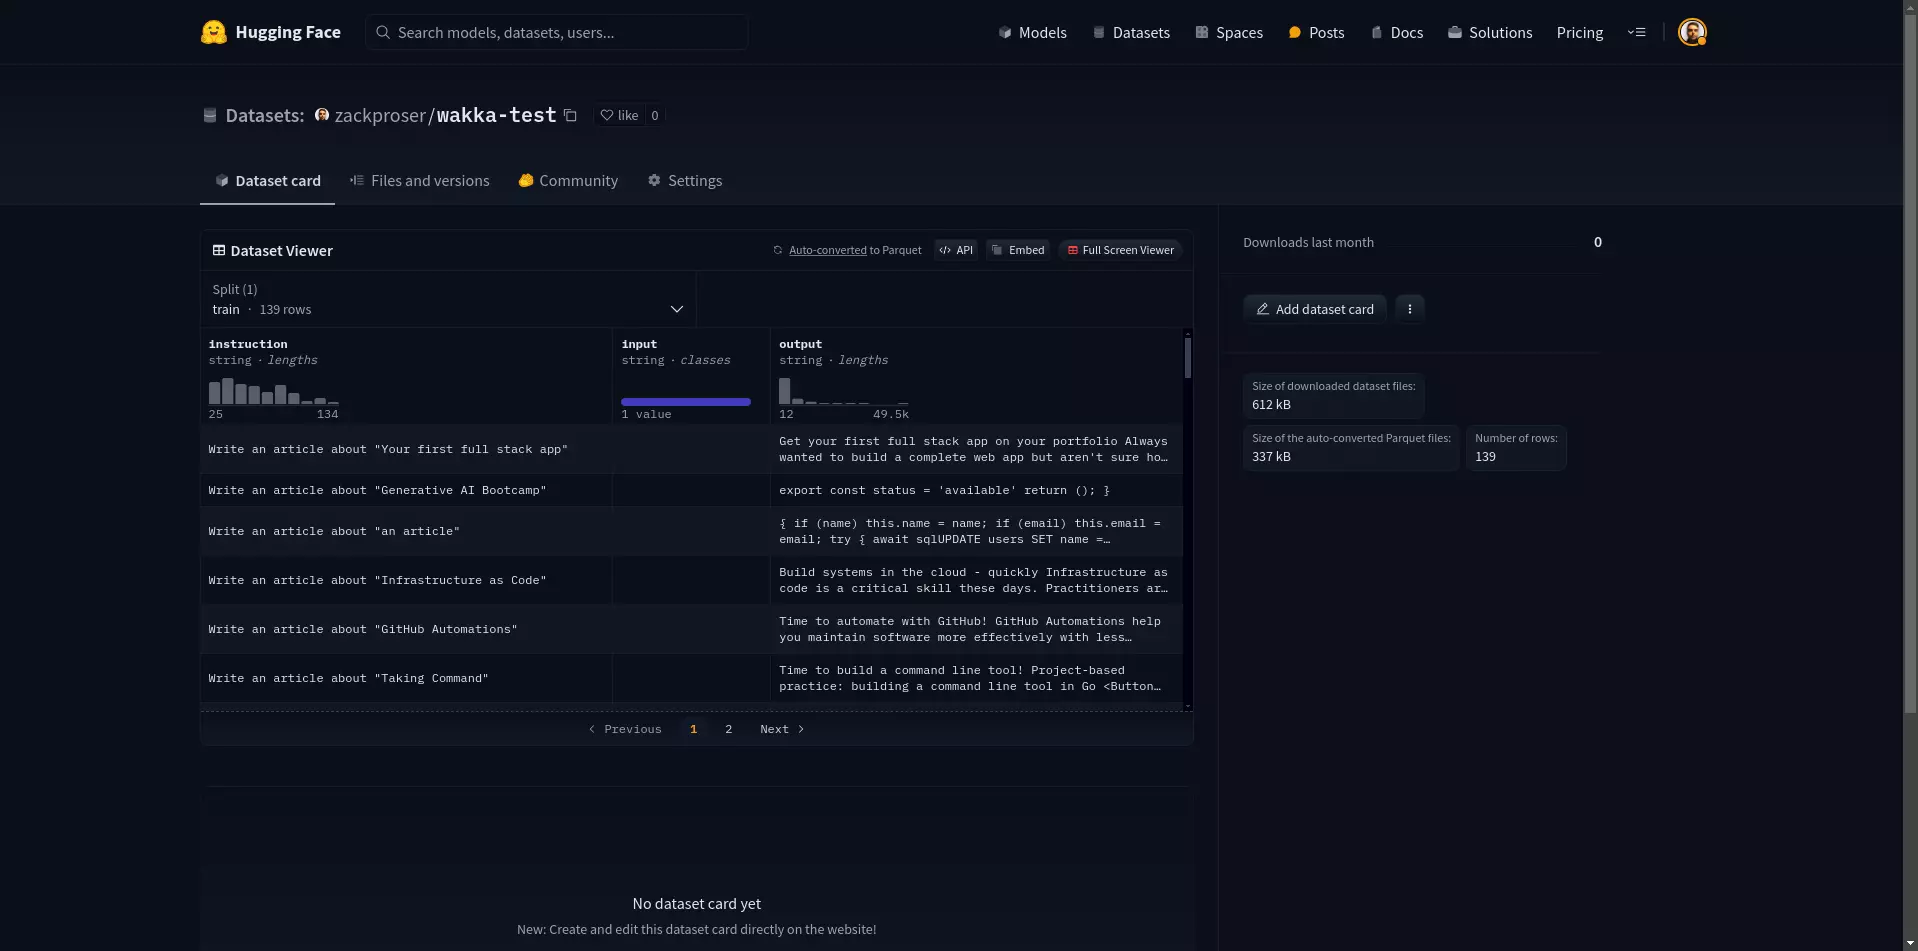The height and width of the screenshot is (951, 1918).
Task: Open the API button in viewer
Action: (956, 250)
